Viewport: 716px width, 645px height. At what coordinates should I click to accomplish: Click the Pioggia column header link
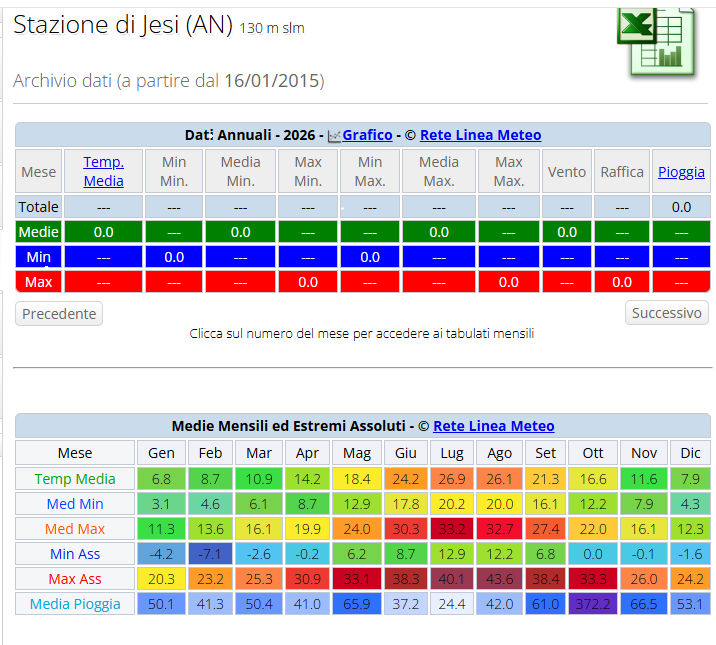681,172
